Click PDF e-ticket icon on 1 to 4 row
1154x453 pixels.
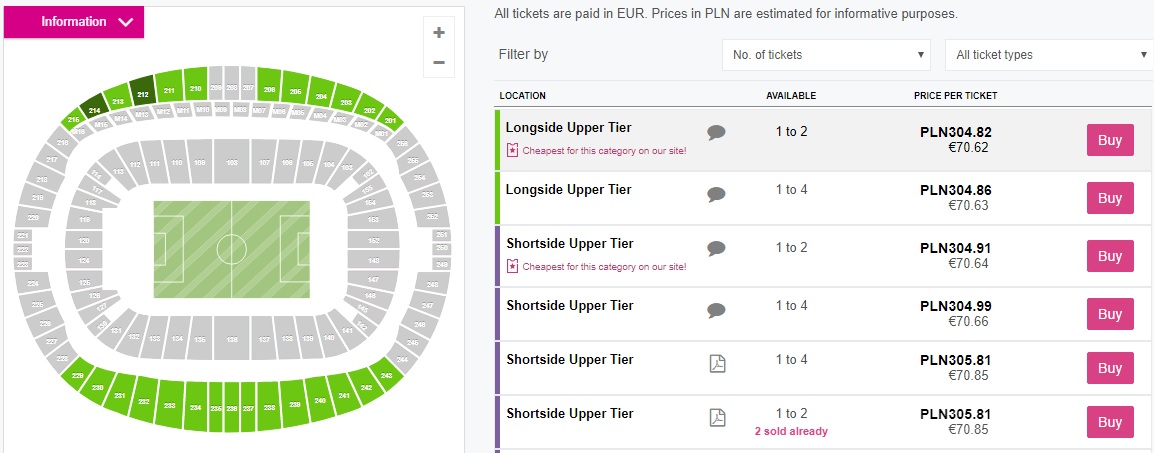717,364
